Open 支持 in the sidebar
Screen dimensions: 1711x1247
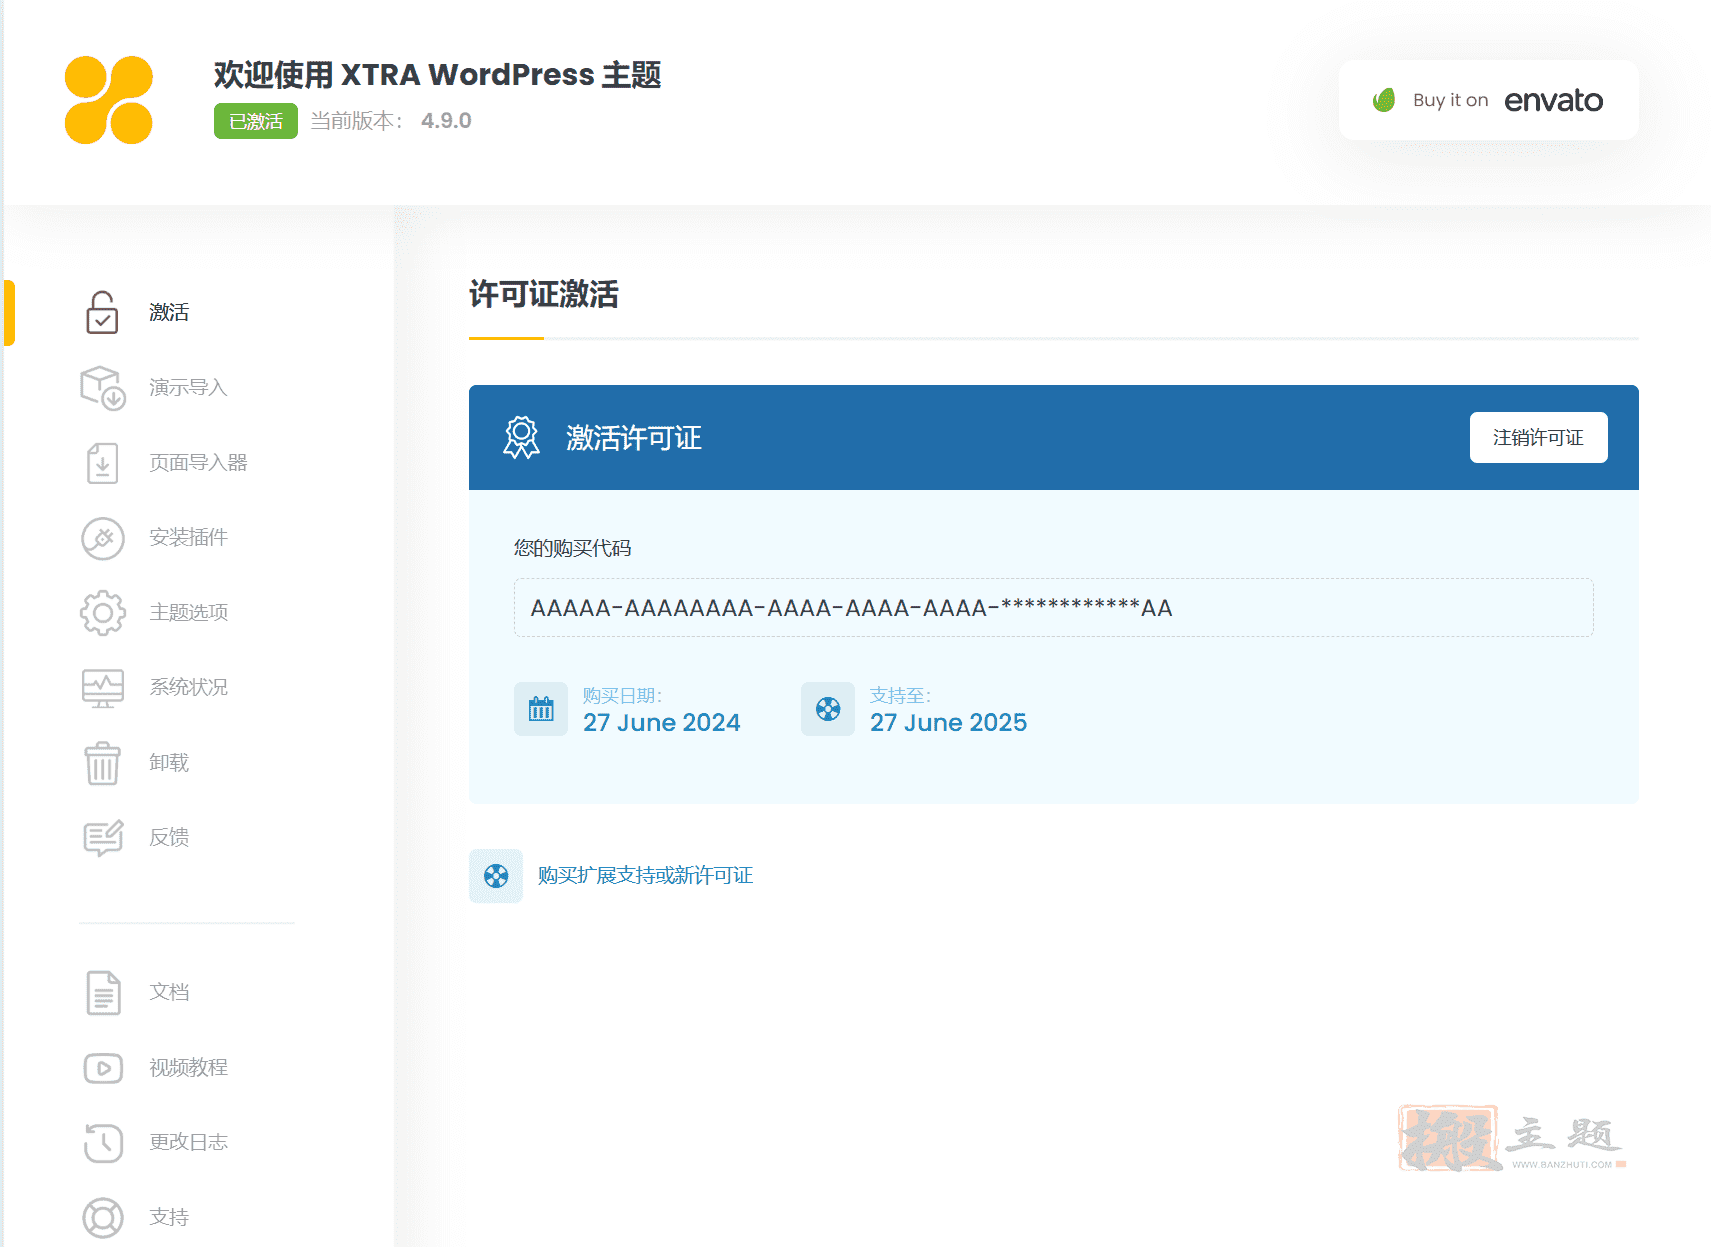click(169, 1218)
